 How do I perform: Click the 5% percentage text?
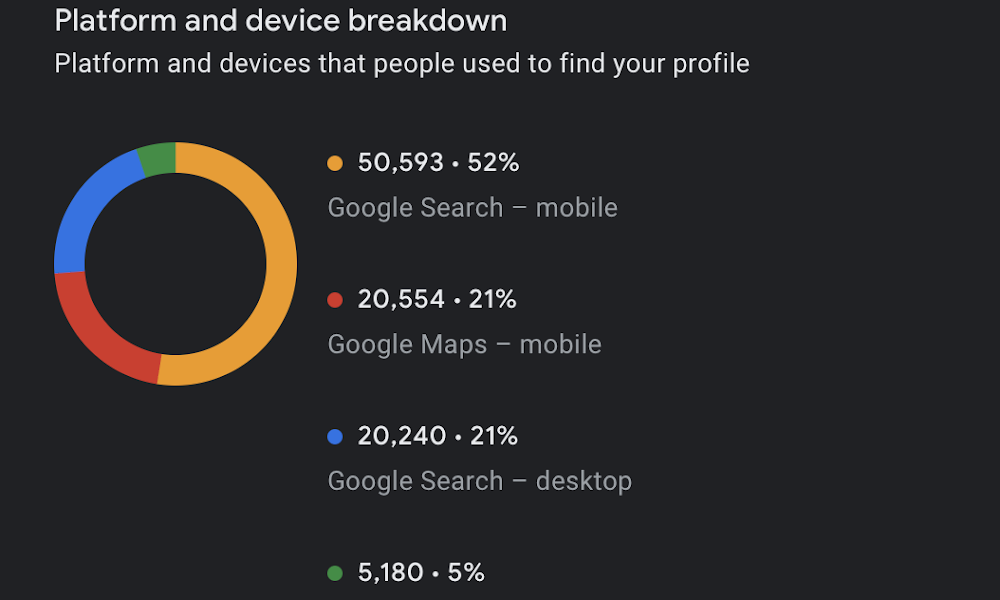[x=466, y=573]
